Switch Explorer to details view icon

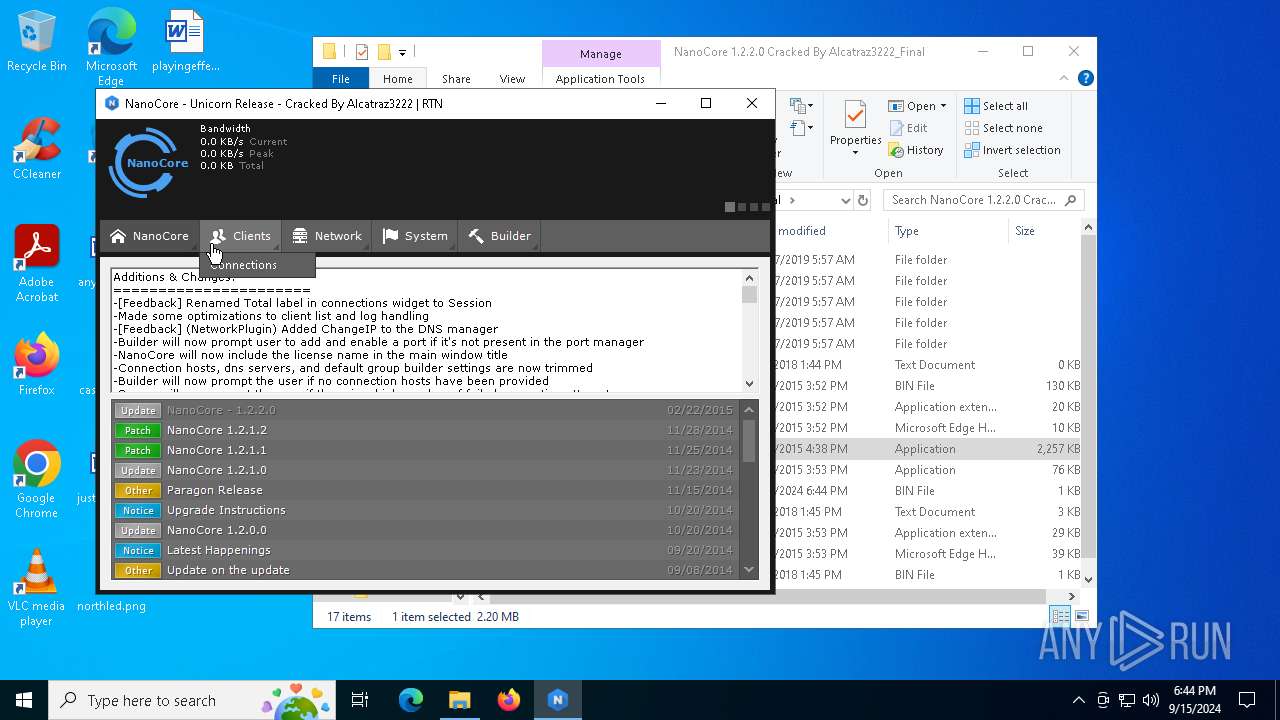coord(1059,616)
